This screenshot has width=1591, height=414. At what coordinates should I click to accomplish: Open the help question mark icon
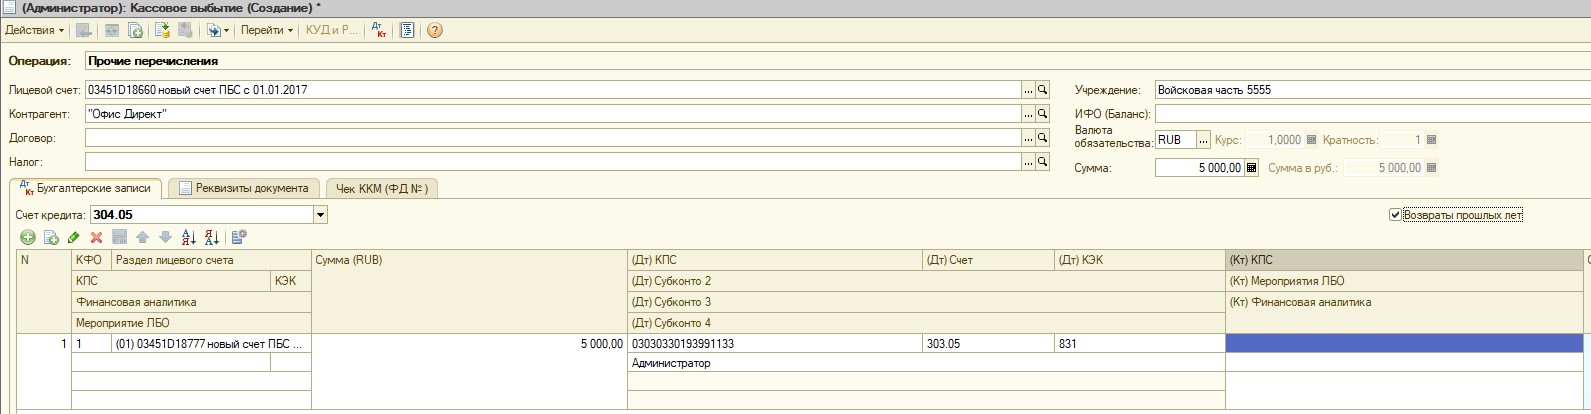coord(434,30)
